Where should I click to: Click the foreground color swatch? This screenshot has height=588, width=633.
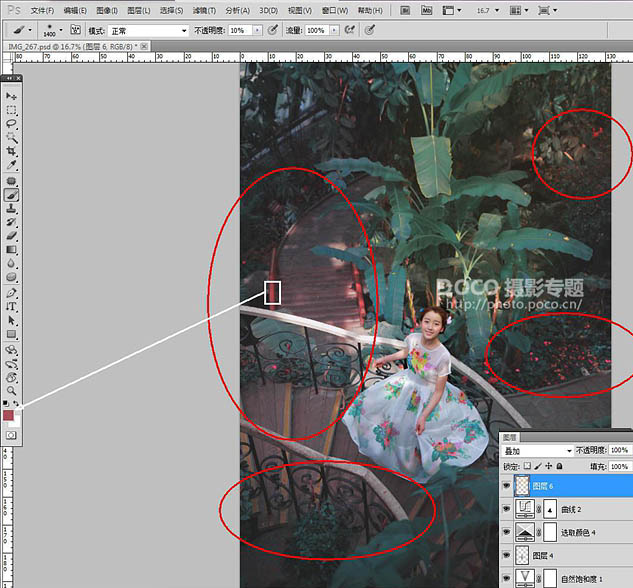coord(8,415)
